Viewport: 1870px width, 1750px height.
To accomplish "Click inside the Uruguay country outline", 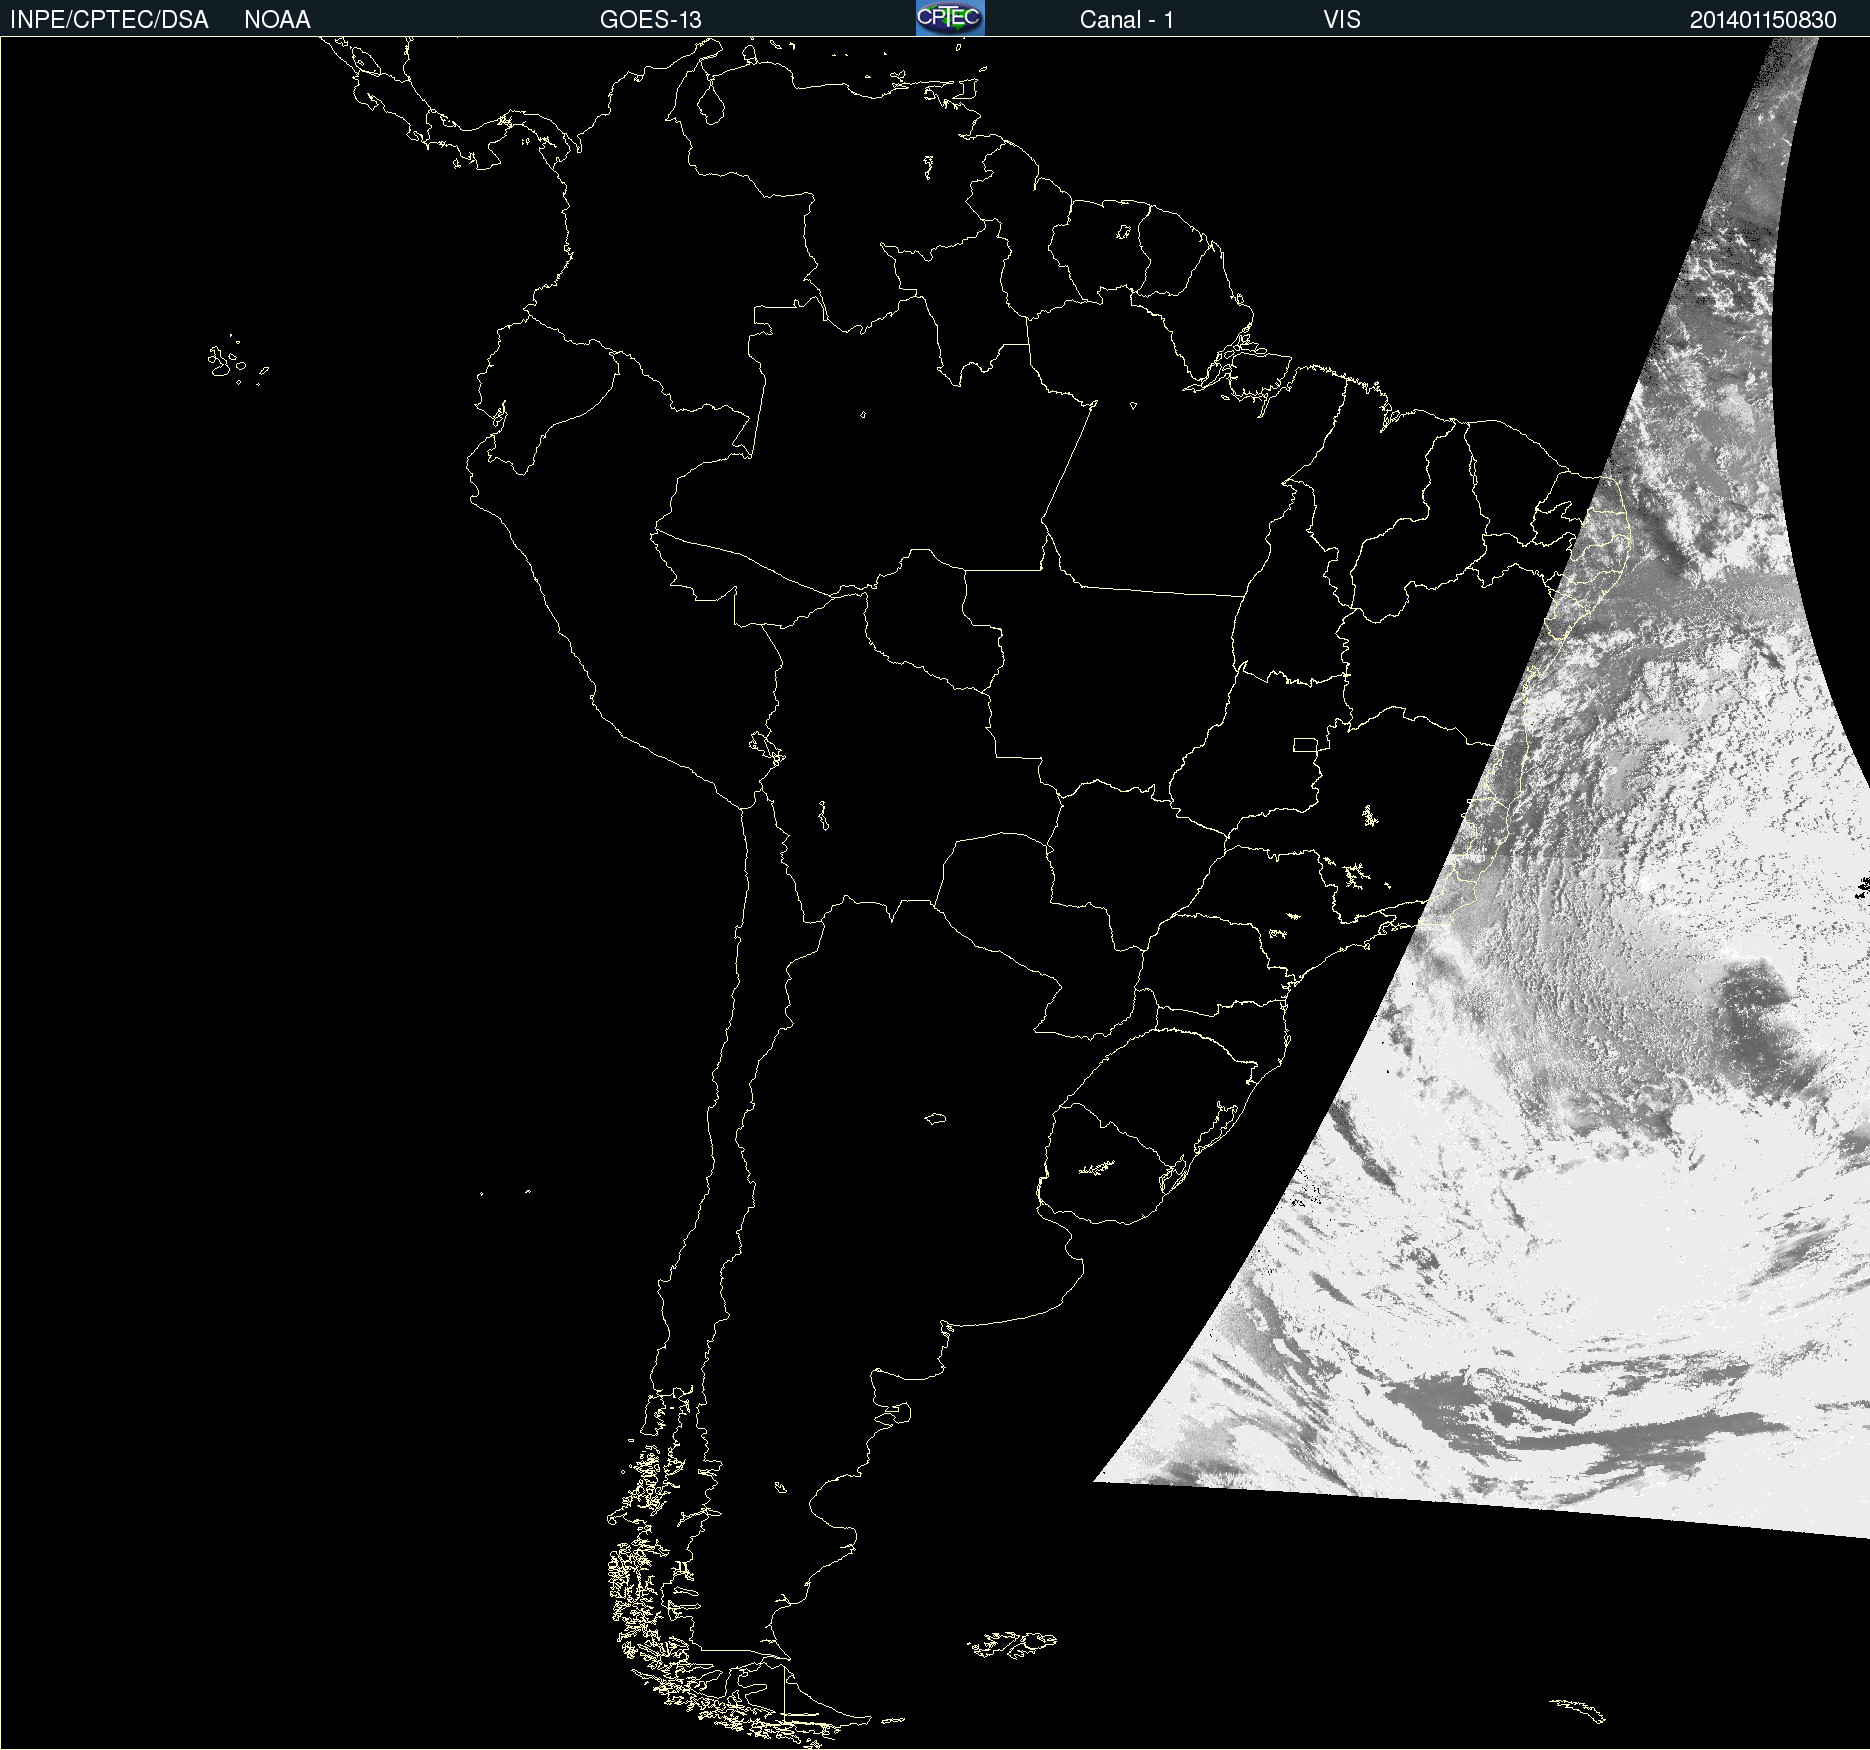I will pyautogui.click(x=1110, y=1170).
